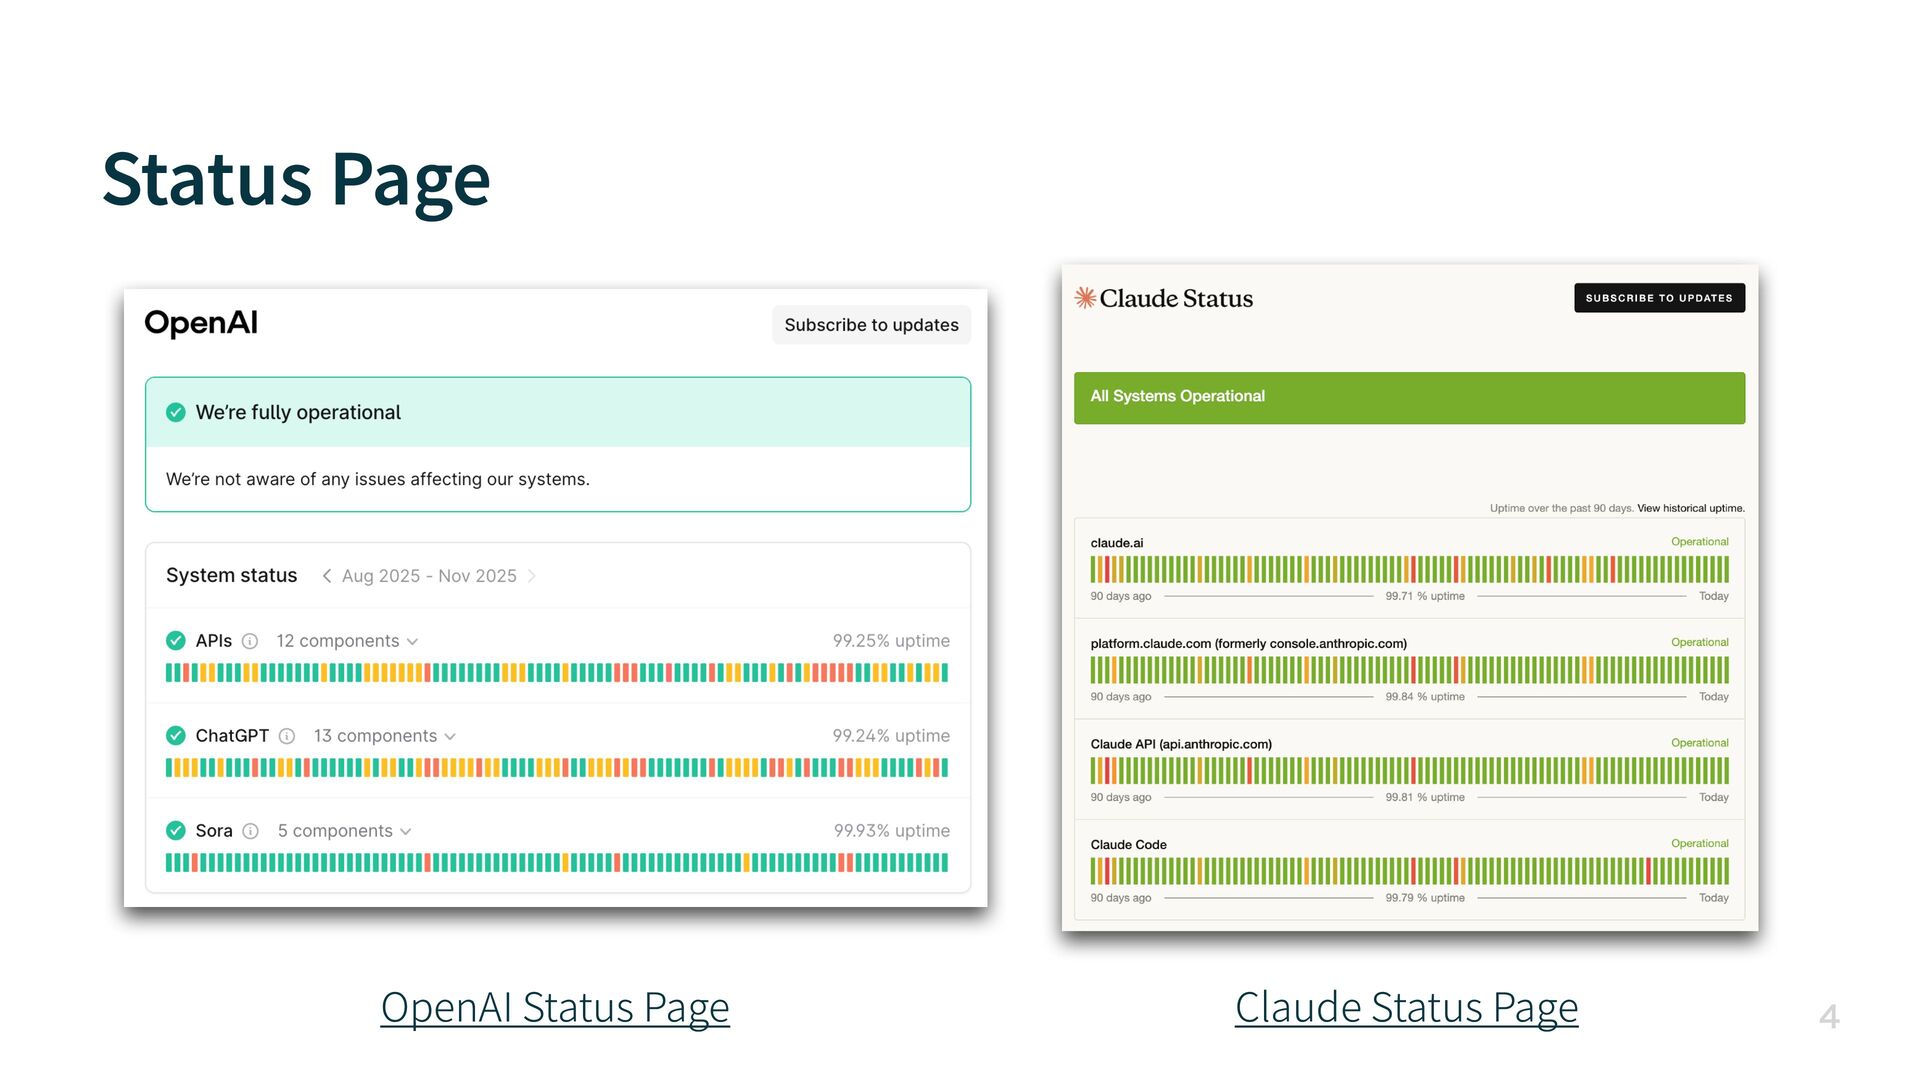Click the info icon next to Sora
Image resolution: width=1920 pixels, height=1080 pixels.
click(x=251, y=831)
